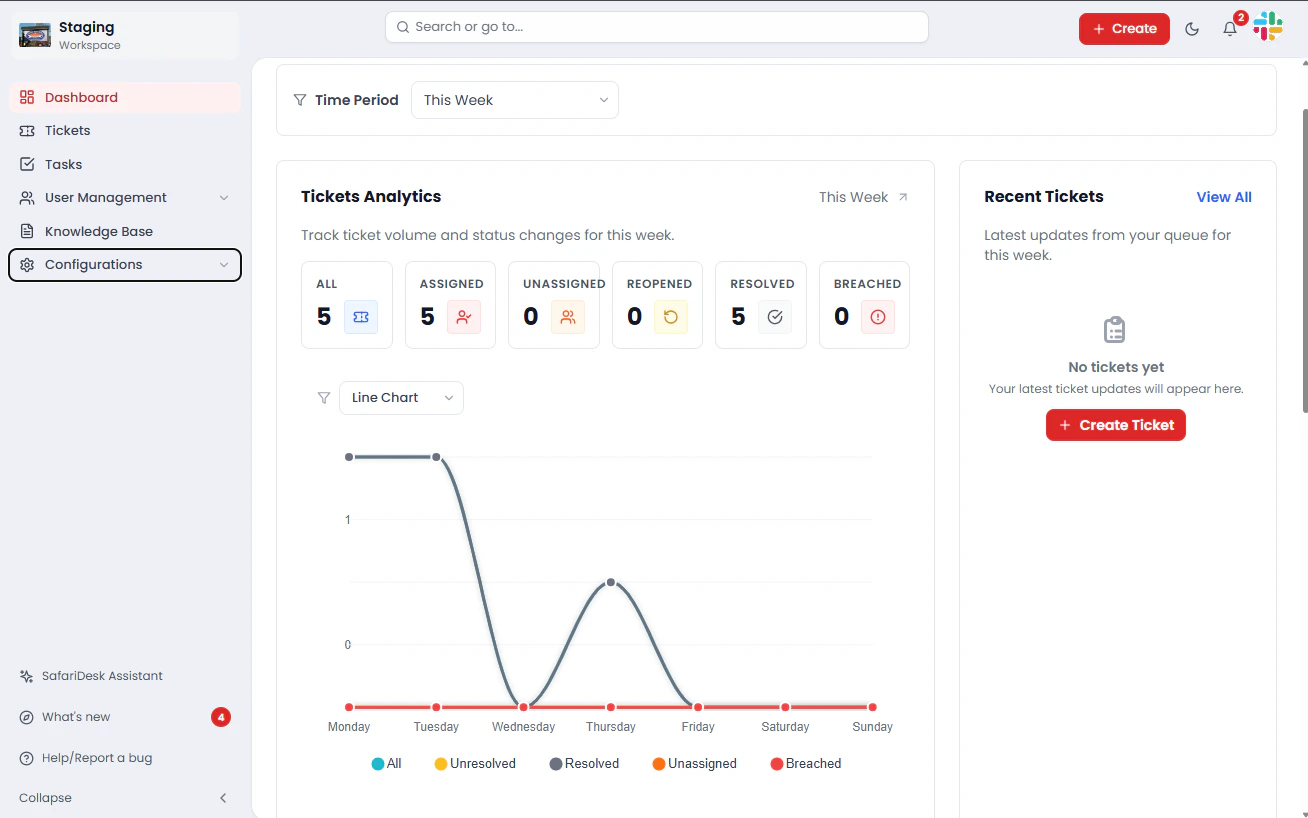The image size is (1308, 818).
Task: Click the Breached tickets alert icon
Action: (878, 317)
